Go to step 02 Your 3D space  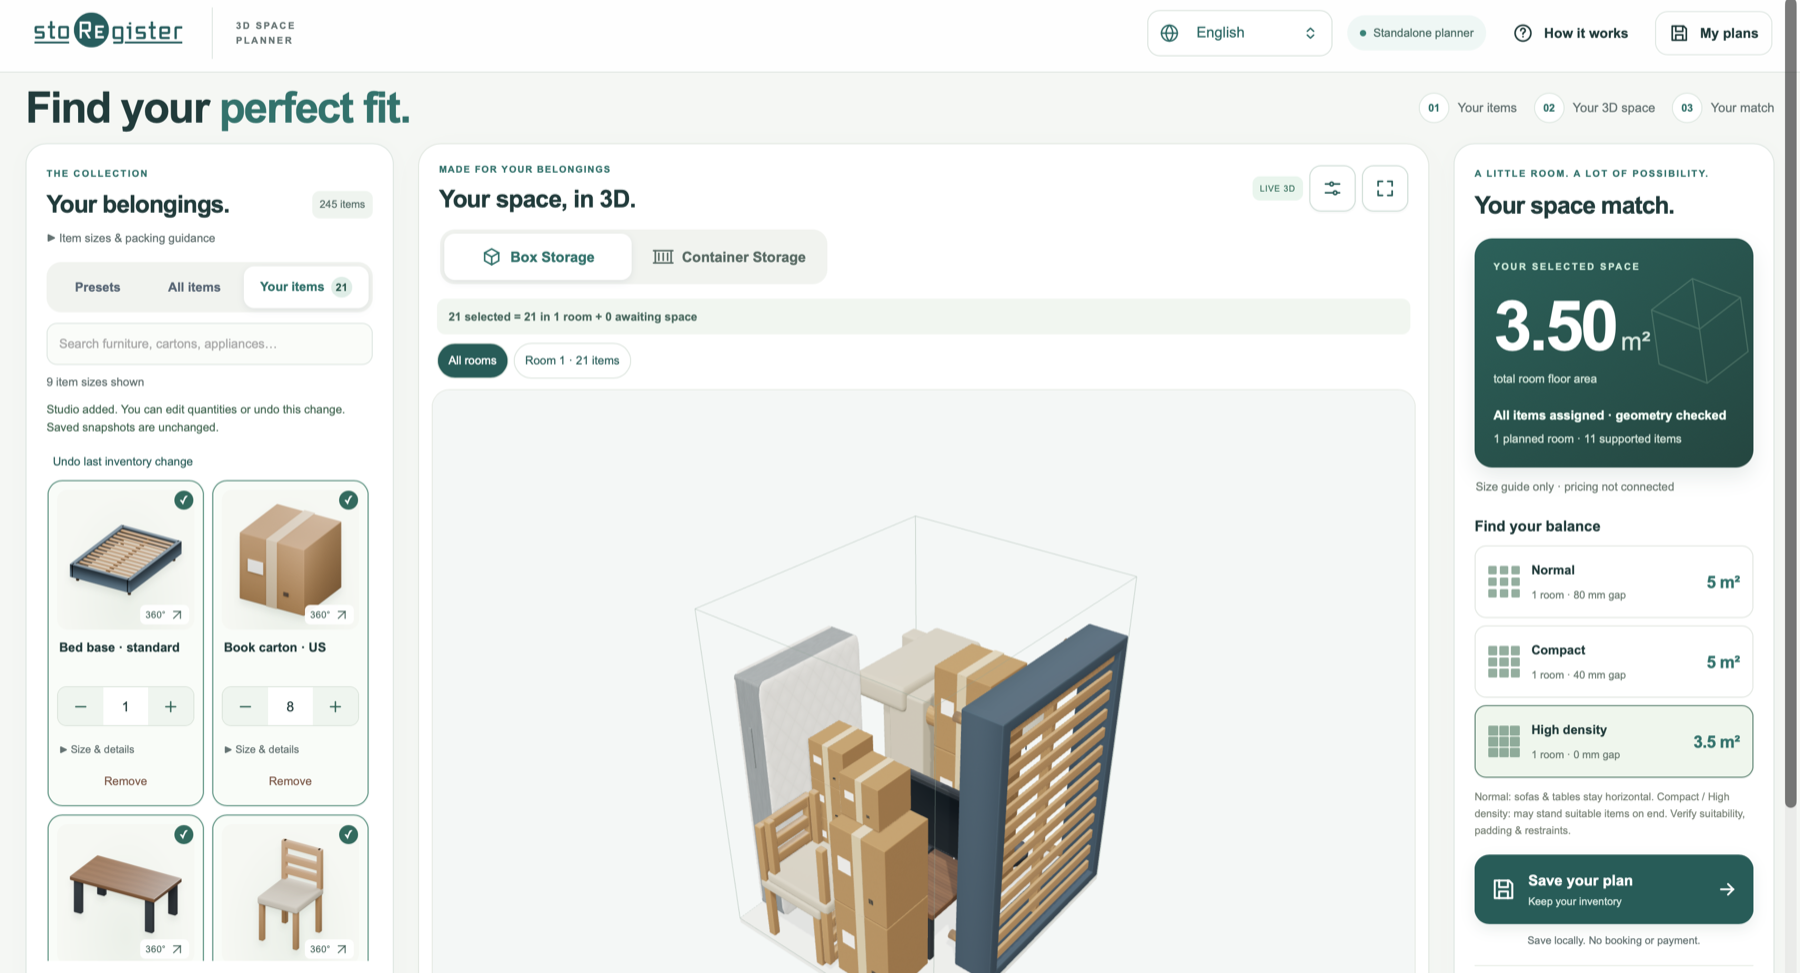[x=1595, y=108]
